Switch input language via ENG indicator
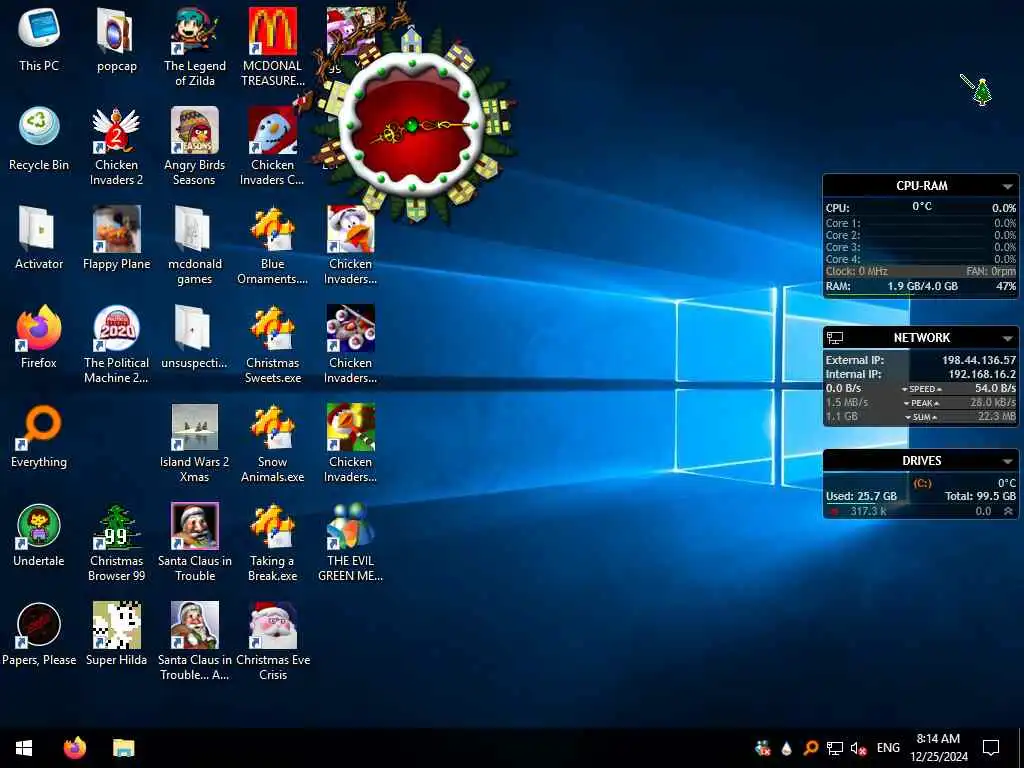Image resolution: width=1024 pixels, height=768 pixels. point(888,748)
